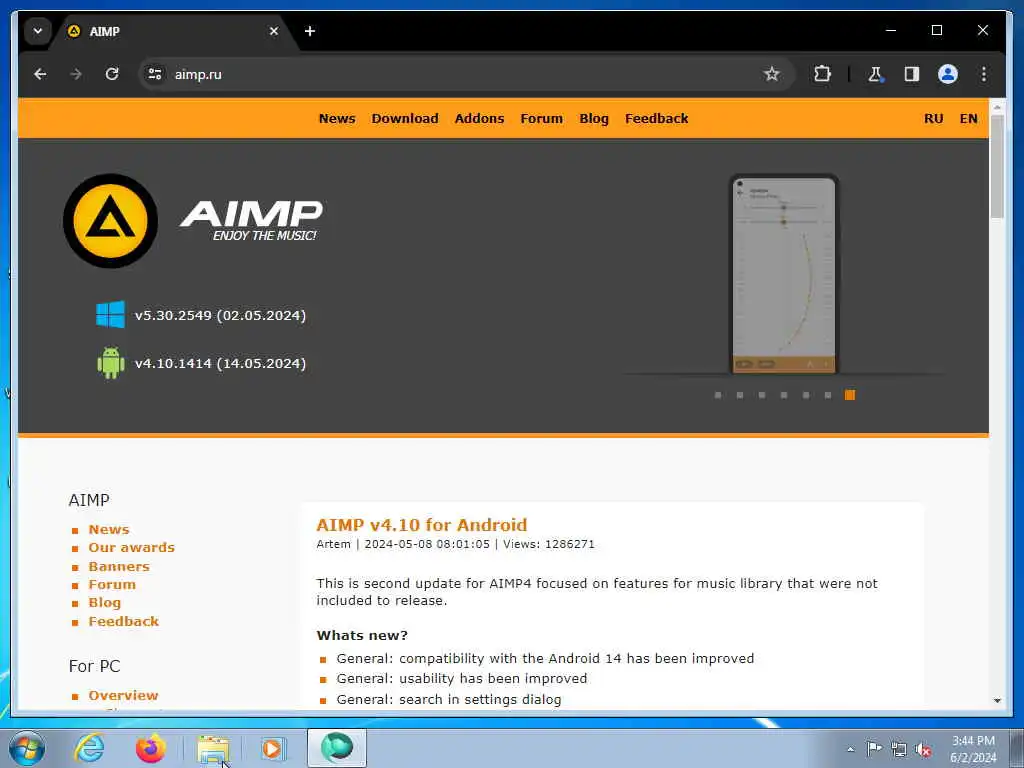1024x768 pixels.
Task: Switch site language to EN
Action: [968, 119]
